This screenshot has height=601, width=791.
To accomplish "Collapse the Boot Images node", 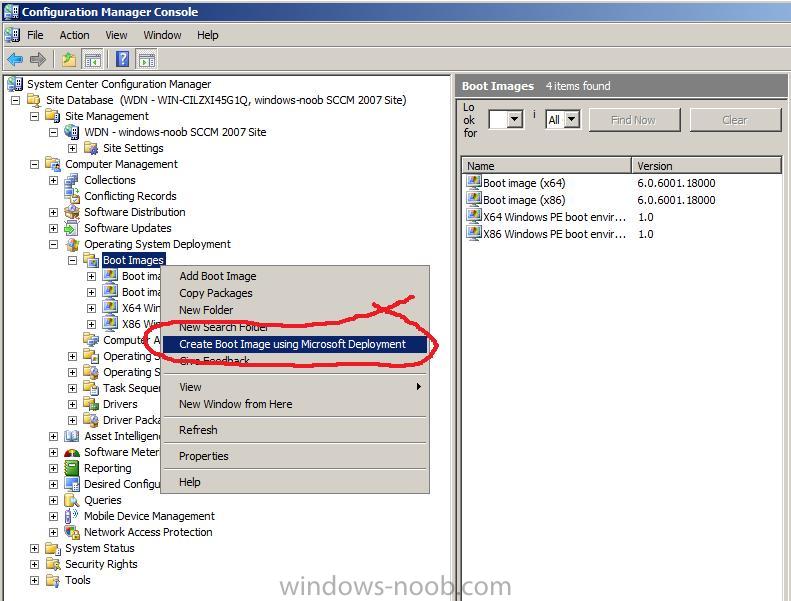I will (x=73, y=260).
